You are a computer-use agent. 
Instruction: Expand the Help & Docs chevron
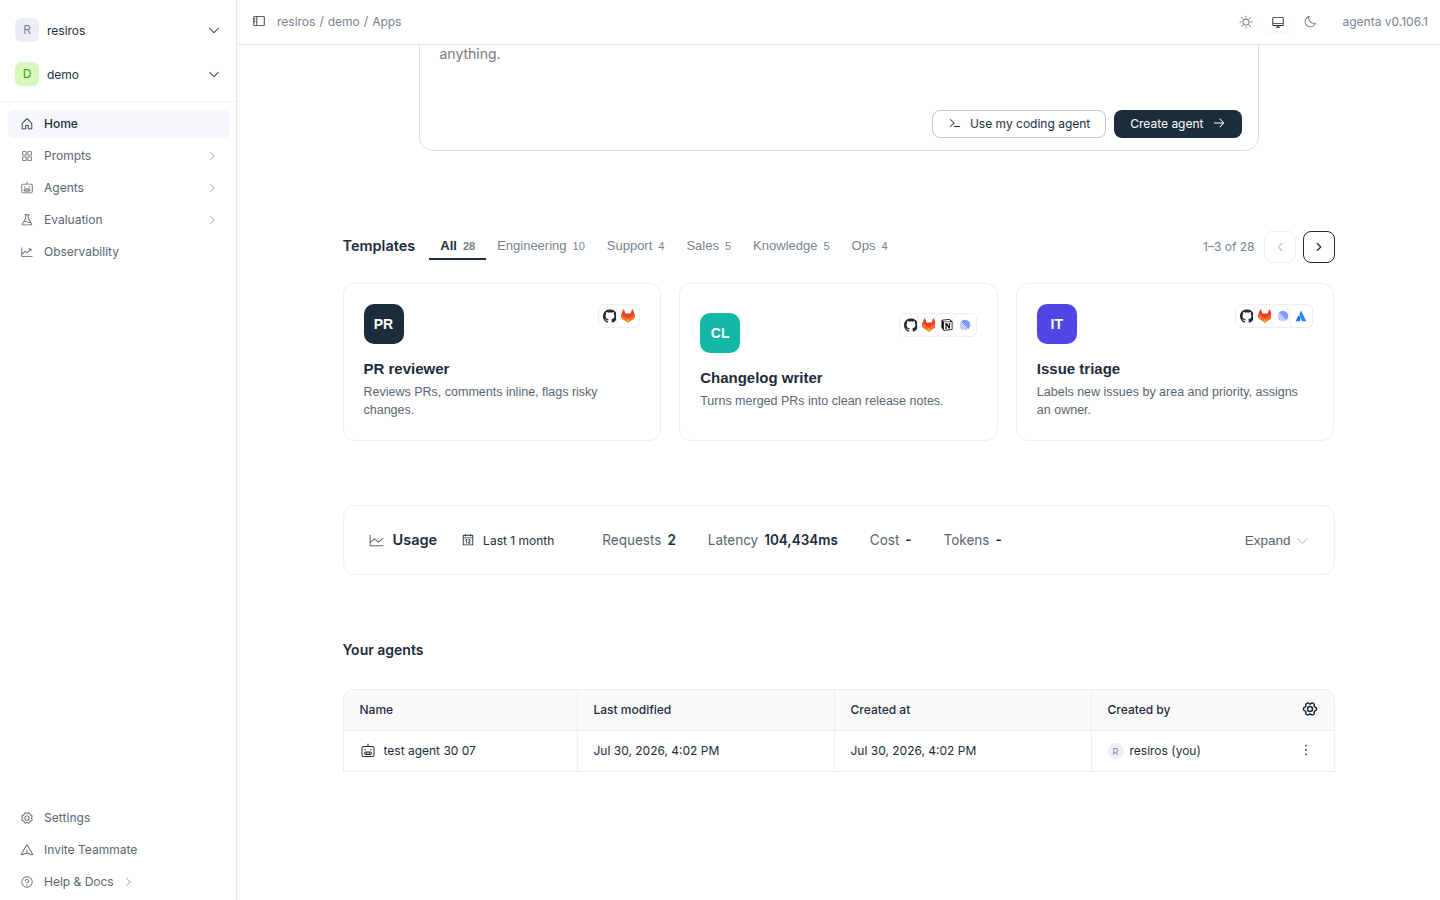128,882
